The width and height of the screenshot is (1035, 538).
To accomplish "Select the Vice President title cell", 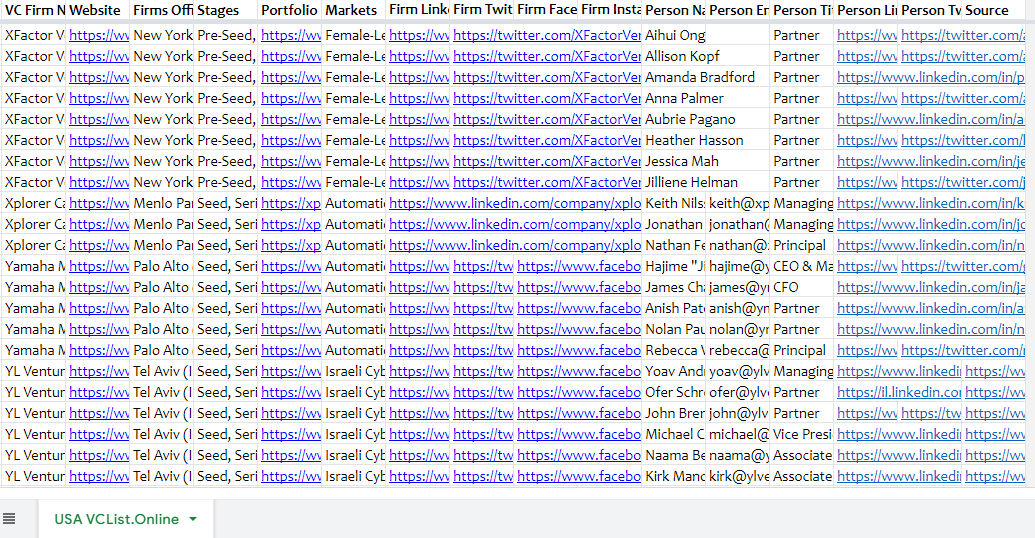I will pyautogui.click(x=803, y=434).
